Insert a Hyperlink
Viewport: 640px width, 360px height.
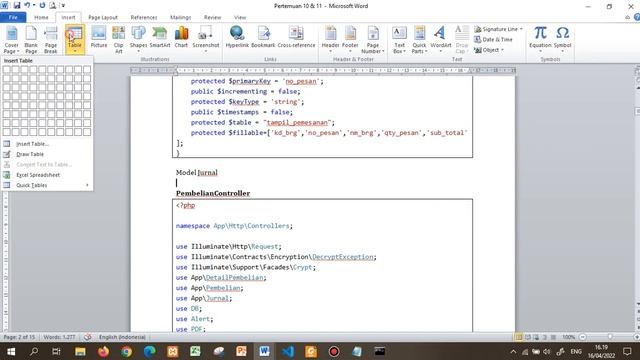[x=237, y=38]
